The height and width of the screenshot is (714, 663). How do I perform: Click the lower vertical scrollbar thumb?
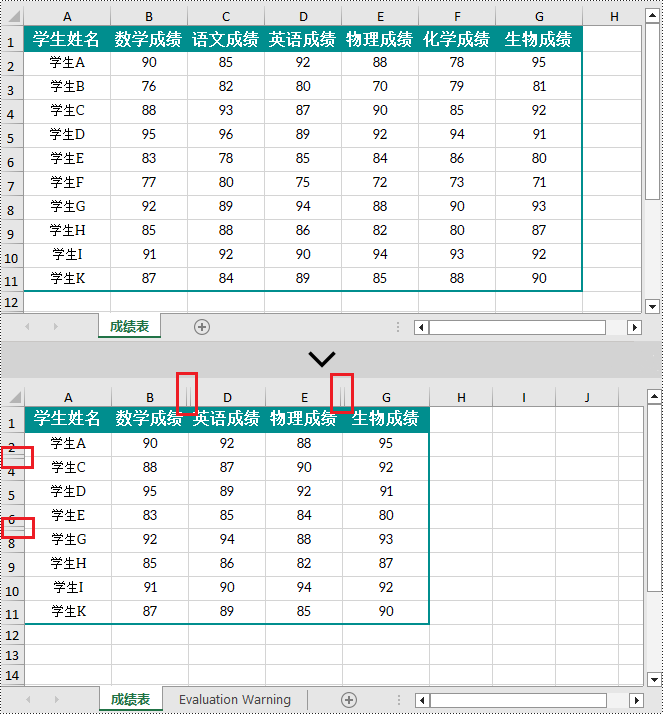pyautogui.click(x=654, y=498)
